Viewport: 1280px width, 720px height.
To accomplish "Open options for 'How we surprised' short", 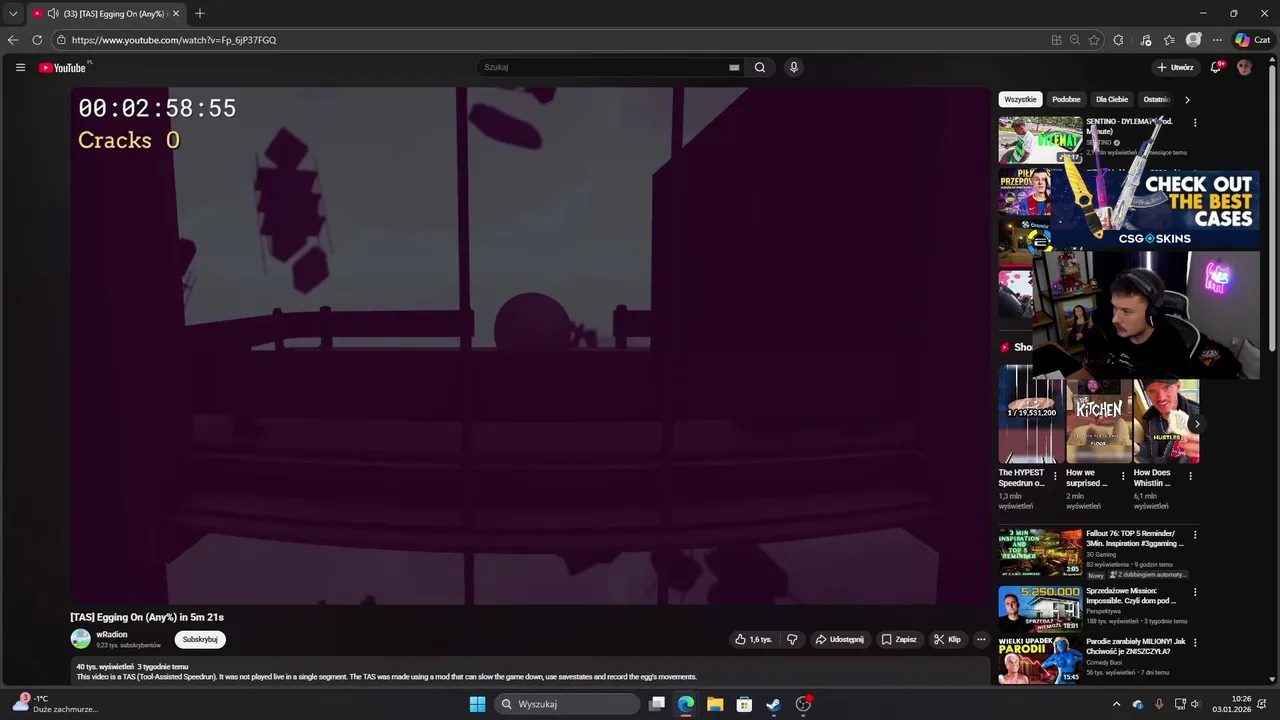I will click(1123, 476).
